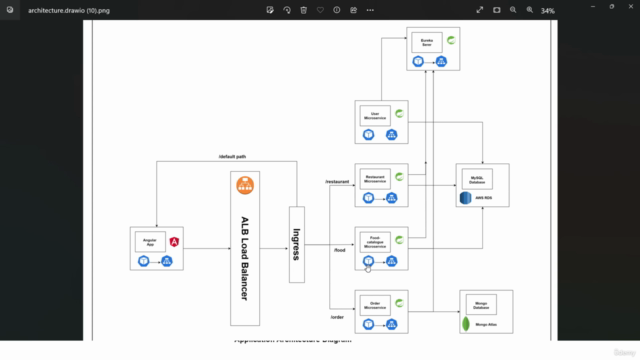Close the Photos window
The height and width of the screenshot is (360, 640).
click(x=631, y=7)
